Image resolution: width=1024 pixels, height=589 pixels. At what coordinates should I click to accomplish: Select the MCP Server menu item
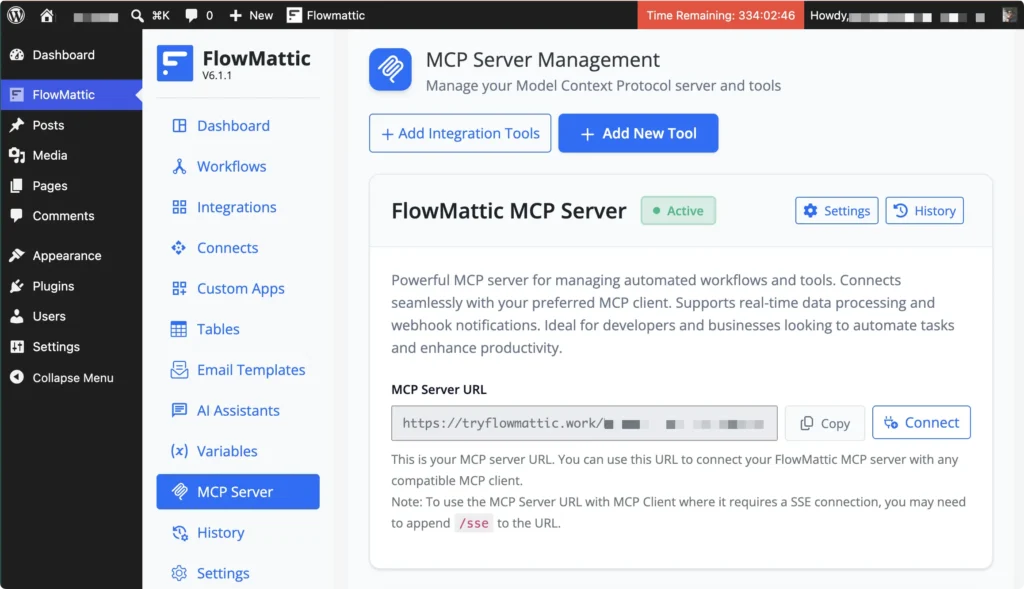[238, 492]
